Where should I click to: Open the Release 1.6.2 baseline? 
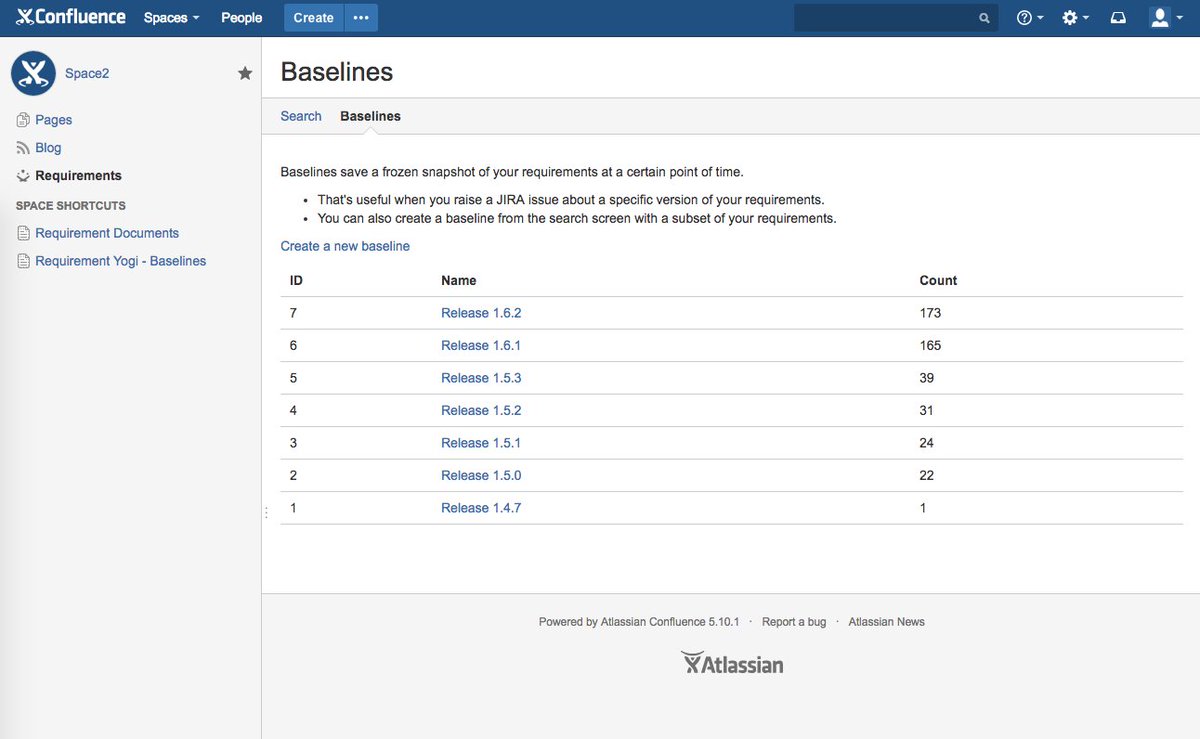481,312
